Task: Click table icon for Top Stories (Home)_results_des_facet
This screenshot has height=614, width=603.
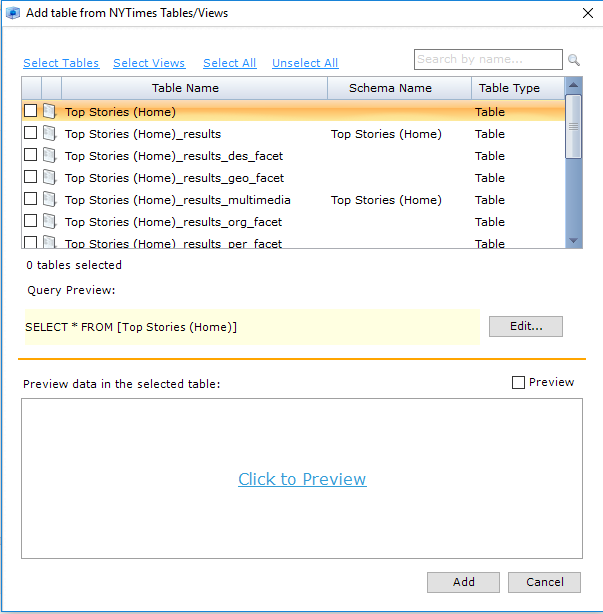Action: (49, 155)
